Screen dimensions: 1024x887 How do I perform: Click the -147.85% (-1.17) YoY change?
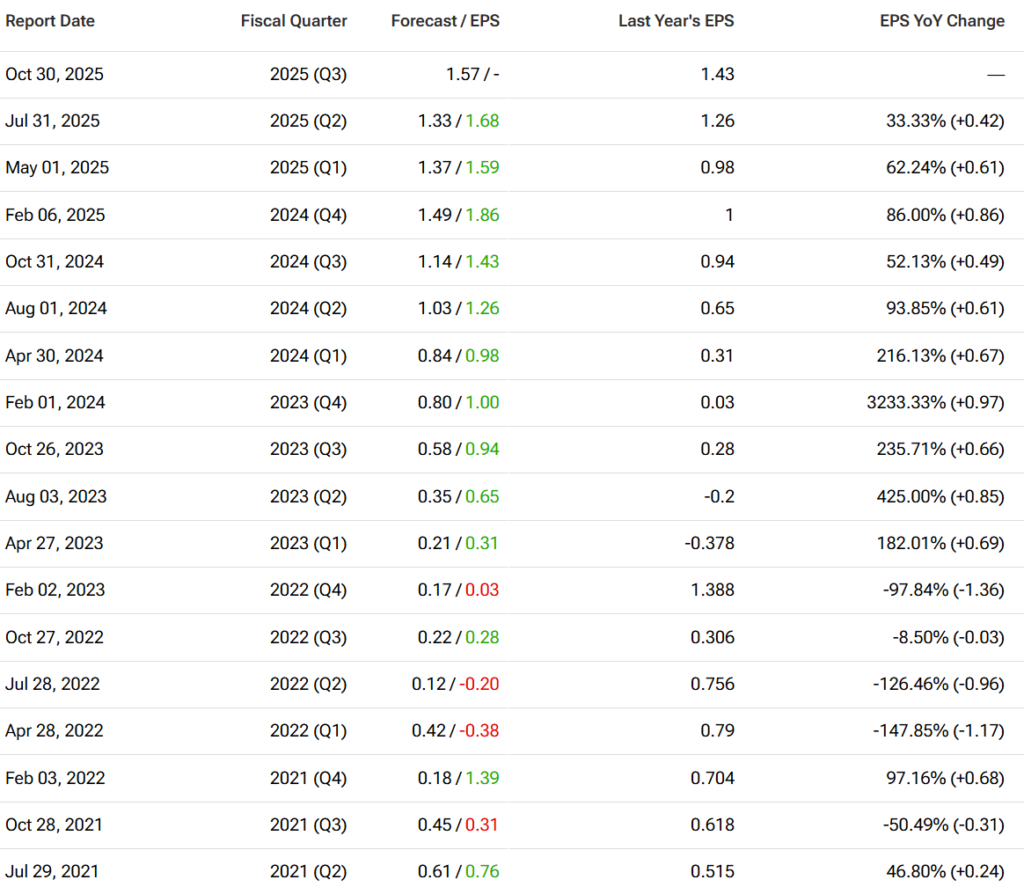point(936,731)
